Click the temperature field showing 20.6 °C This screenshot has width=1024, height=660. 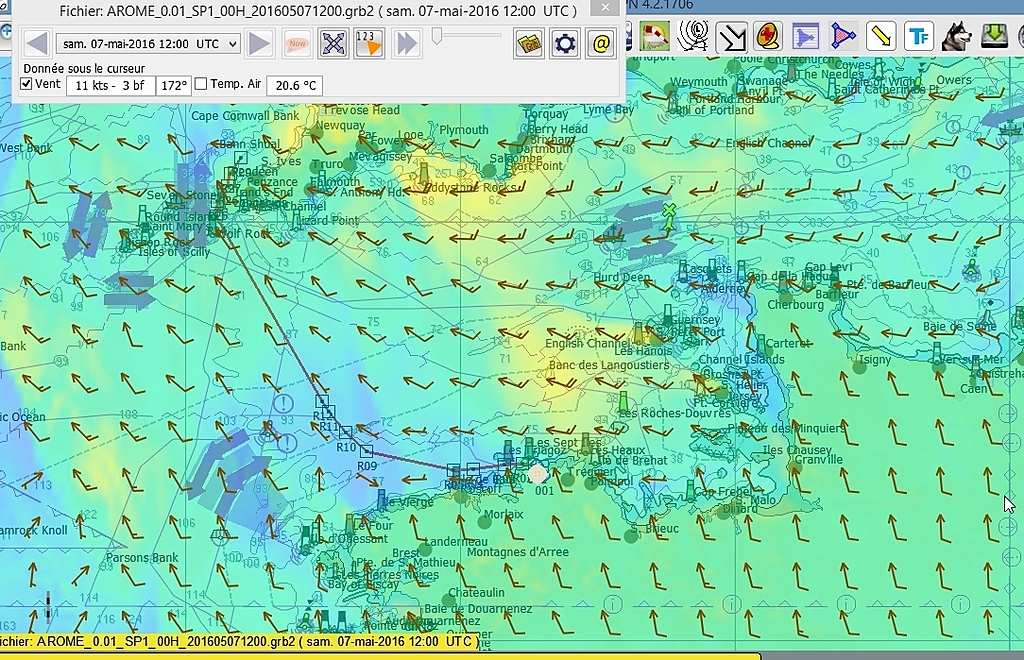coord(295,86)
